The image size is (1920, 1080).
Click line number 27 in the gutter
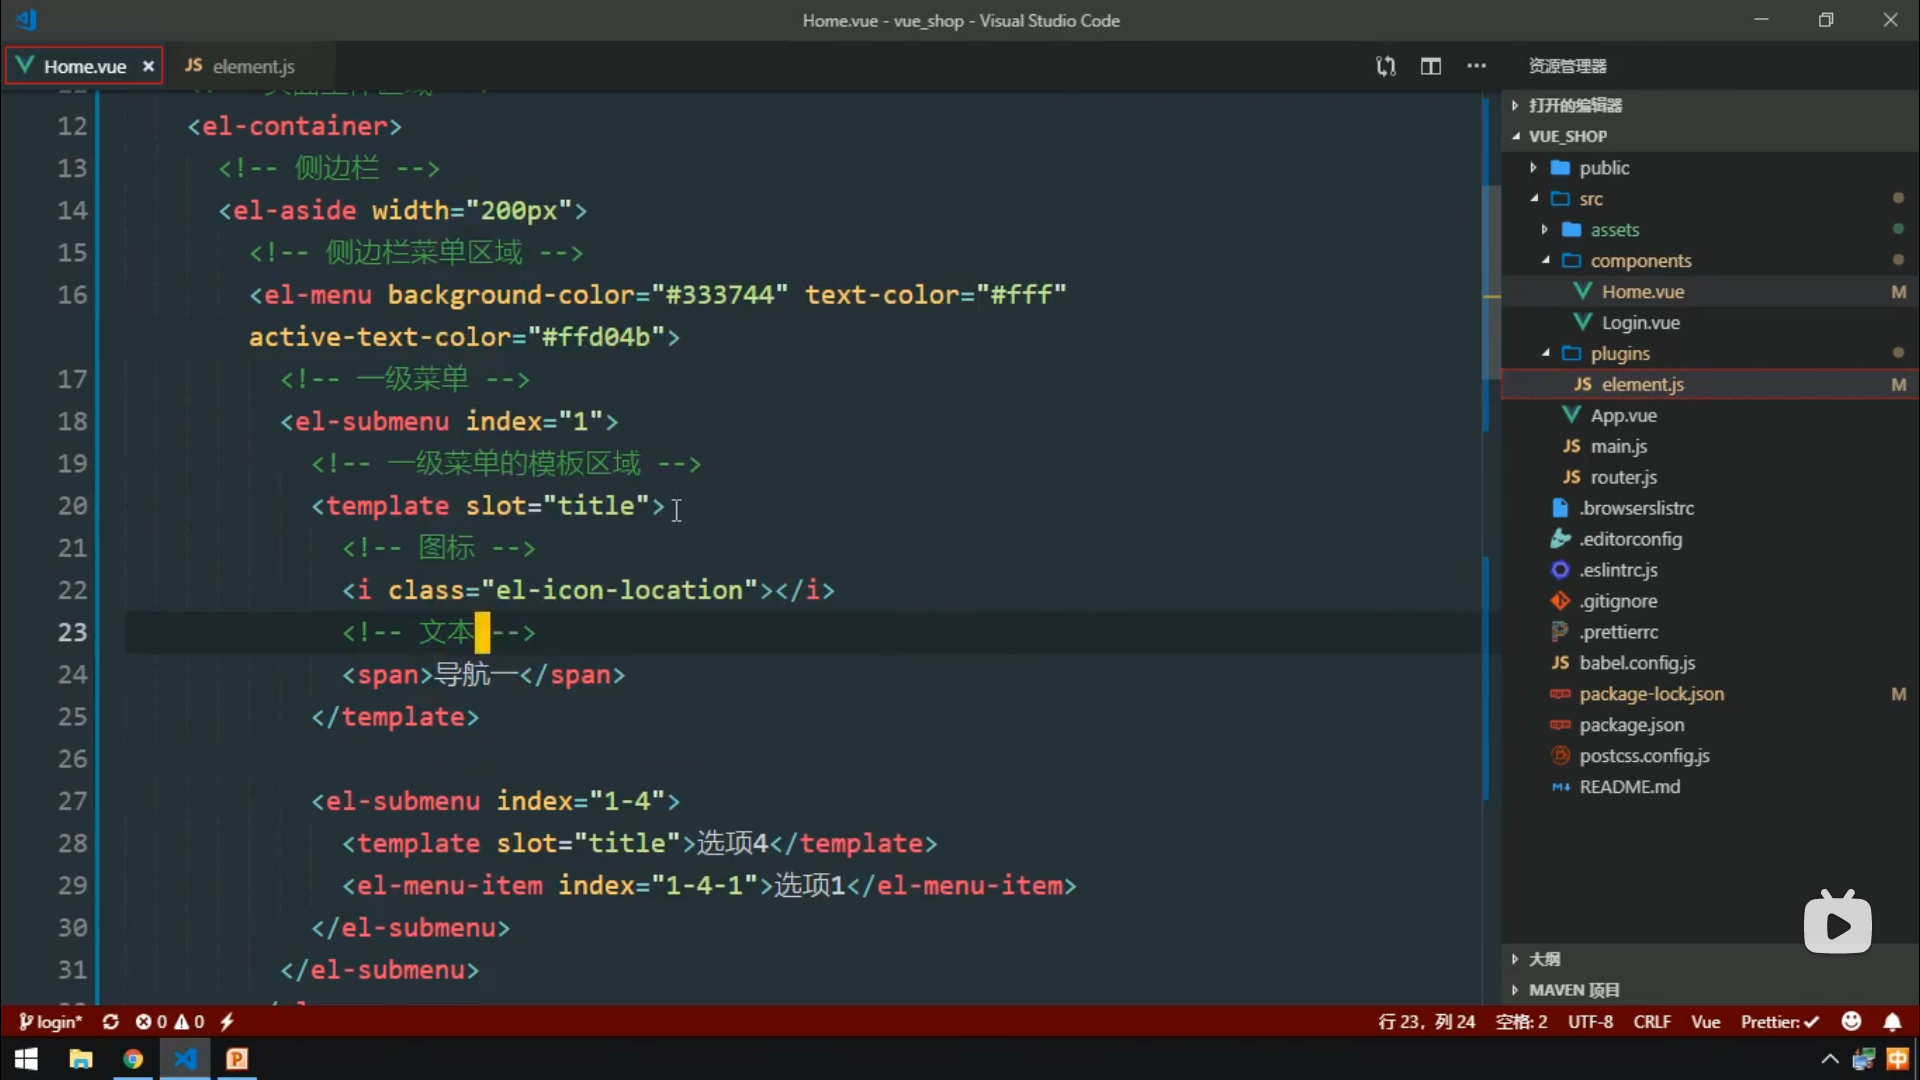[x=72, y=801]
